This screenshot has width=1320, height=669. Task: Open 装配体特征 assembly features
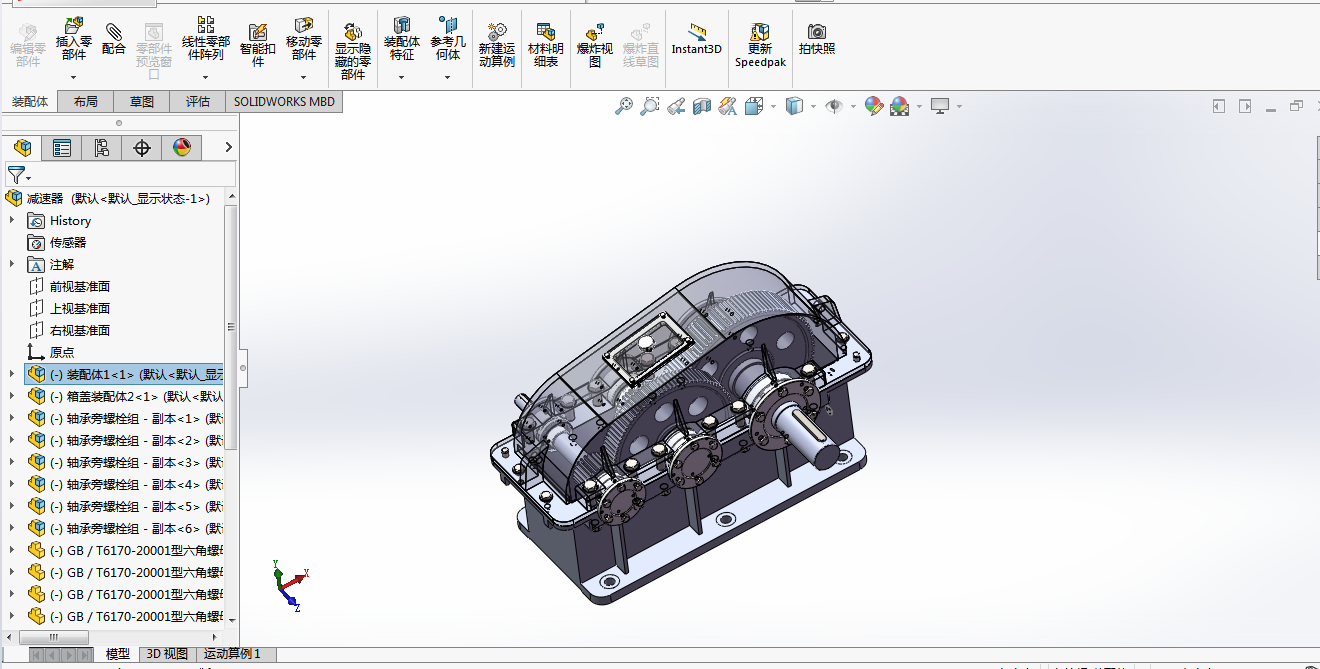(x=402, y=38)
